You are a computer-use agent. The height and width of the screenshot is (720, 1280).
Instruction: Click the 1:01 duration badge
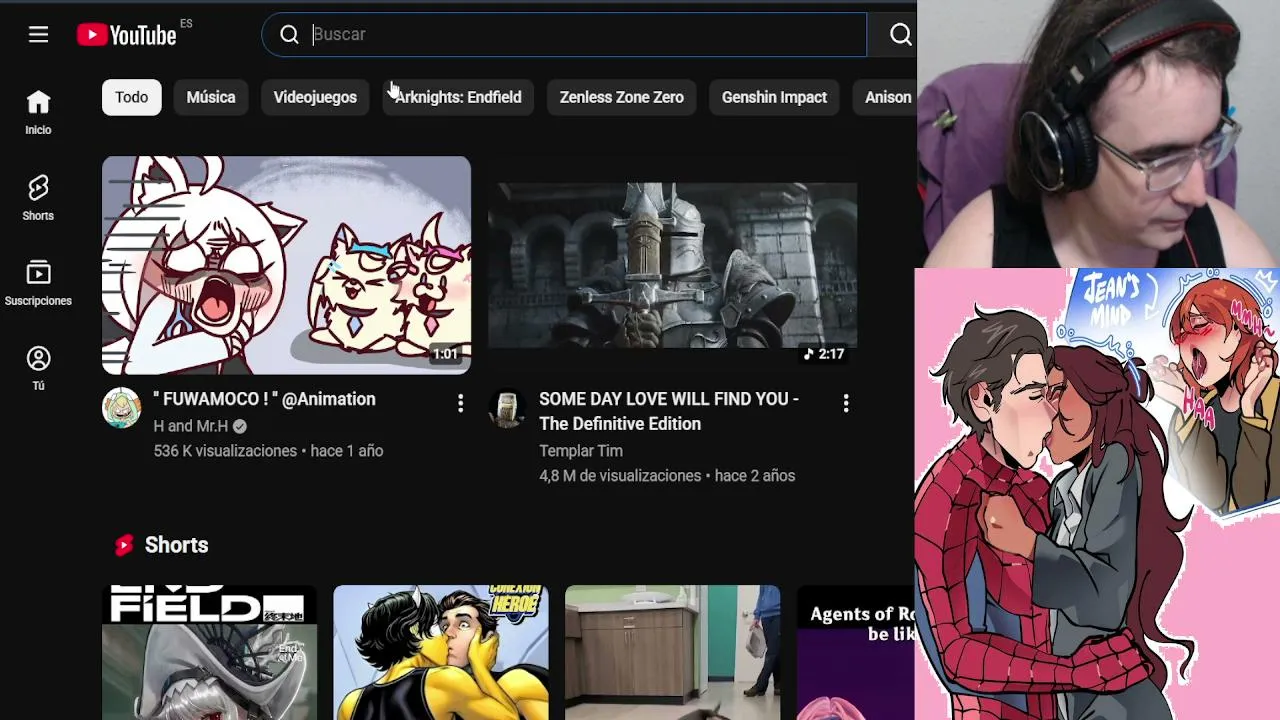coord(445,354)
